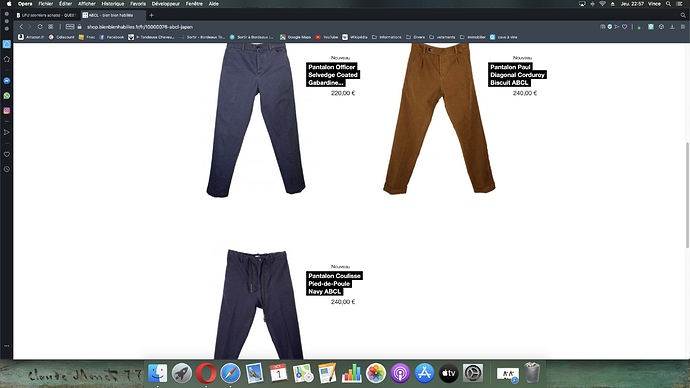The height and width of the screenshot is (388, 690).
Task: Open Pantalon Coulisse Pied-de-Poule Navy product
Action: click(x=334, y=284)
